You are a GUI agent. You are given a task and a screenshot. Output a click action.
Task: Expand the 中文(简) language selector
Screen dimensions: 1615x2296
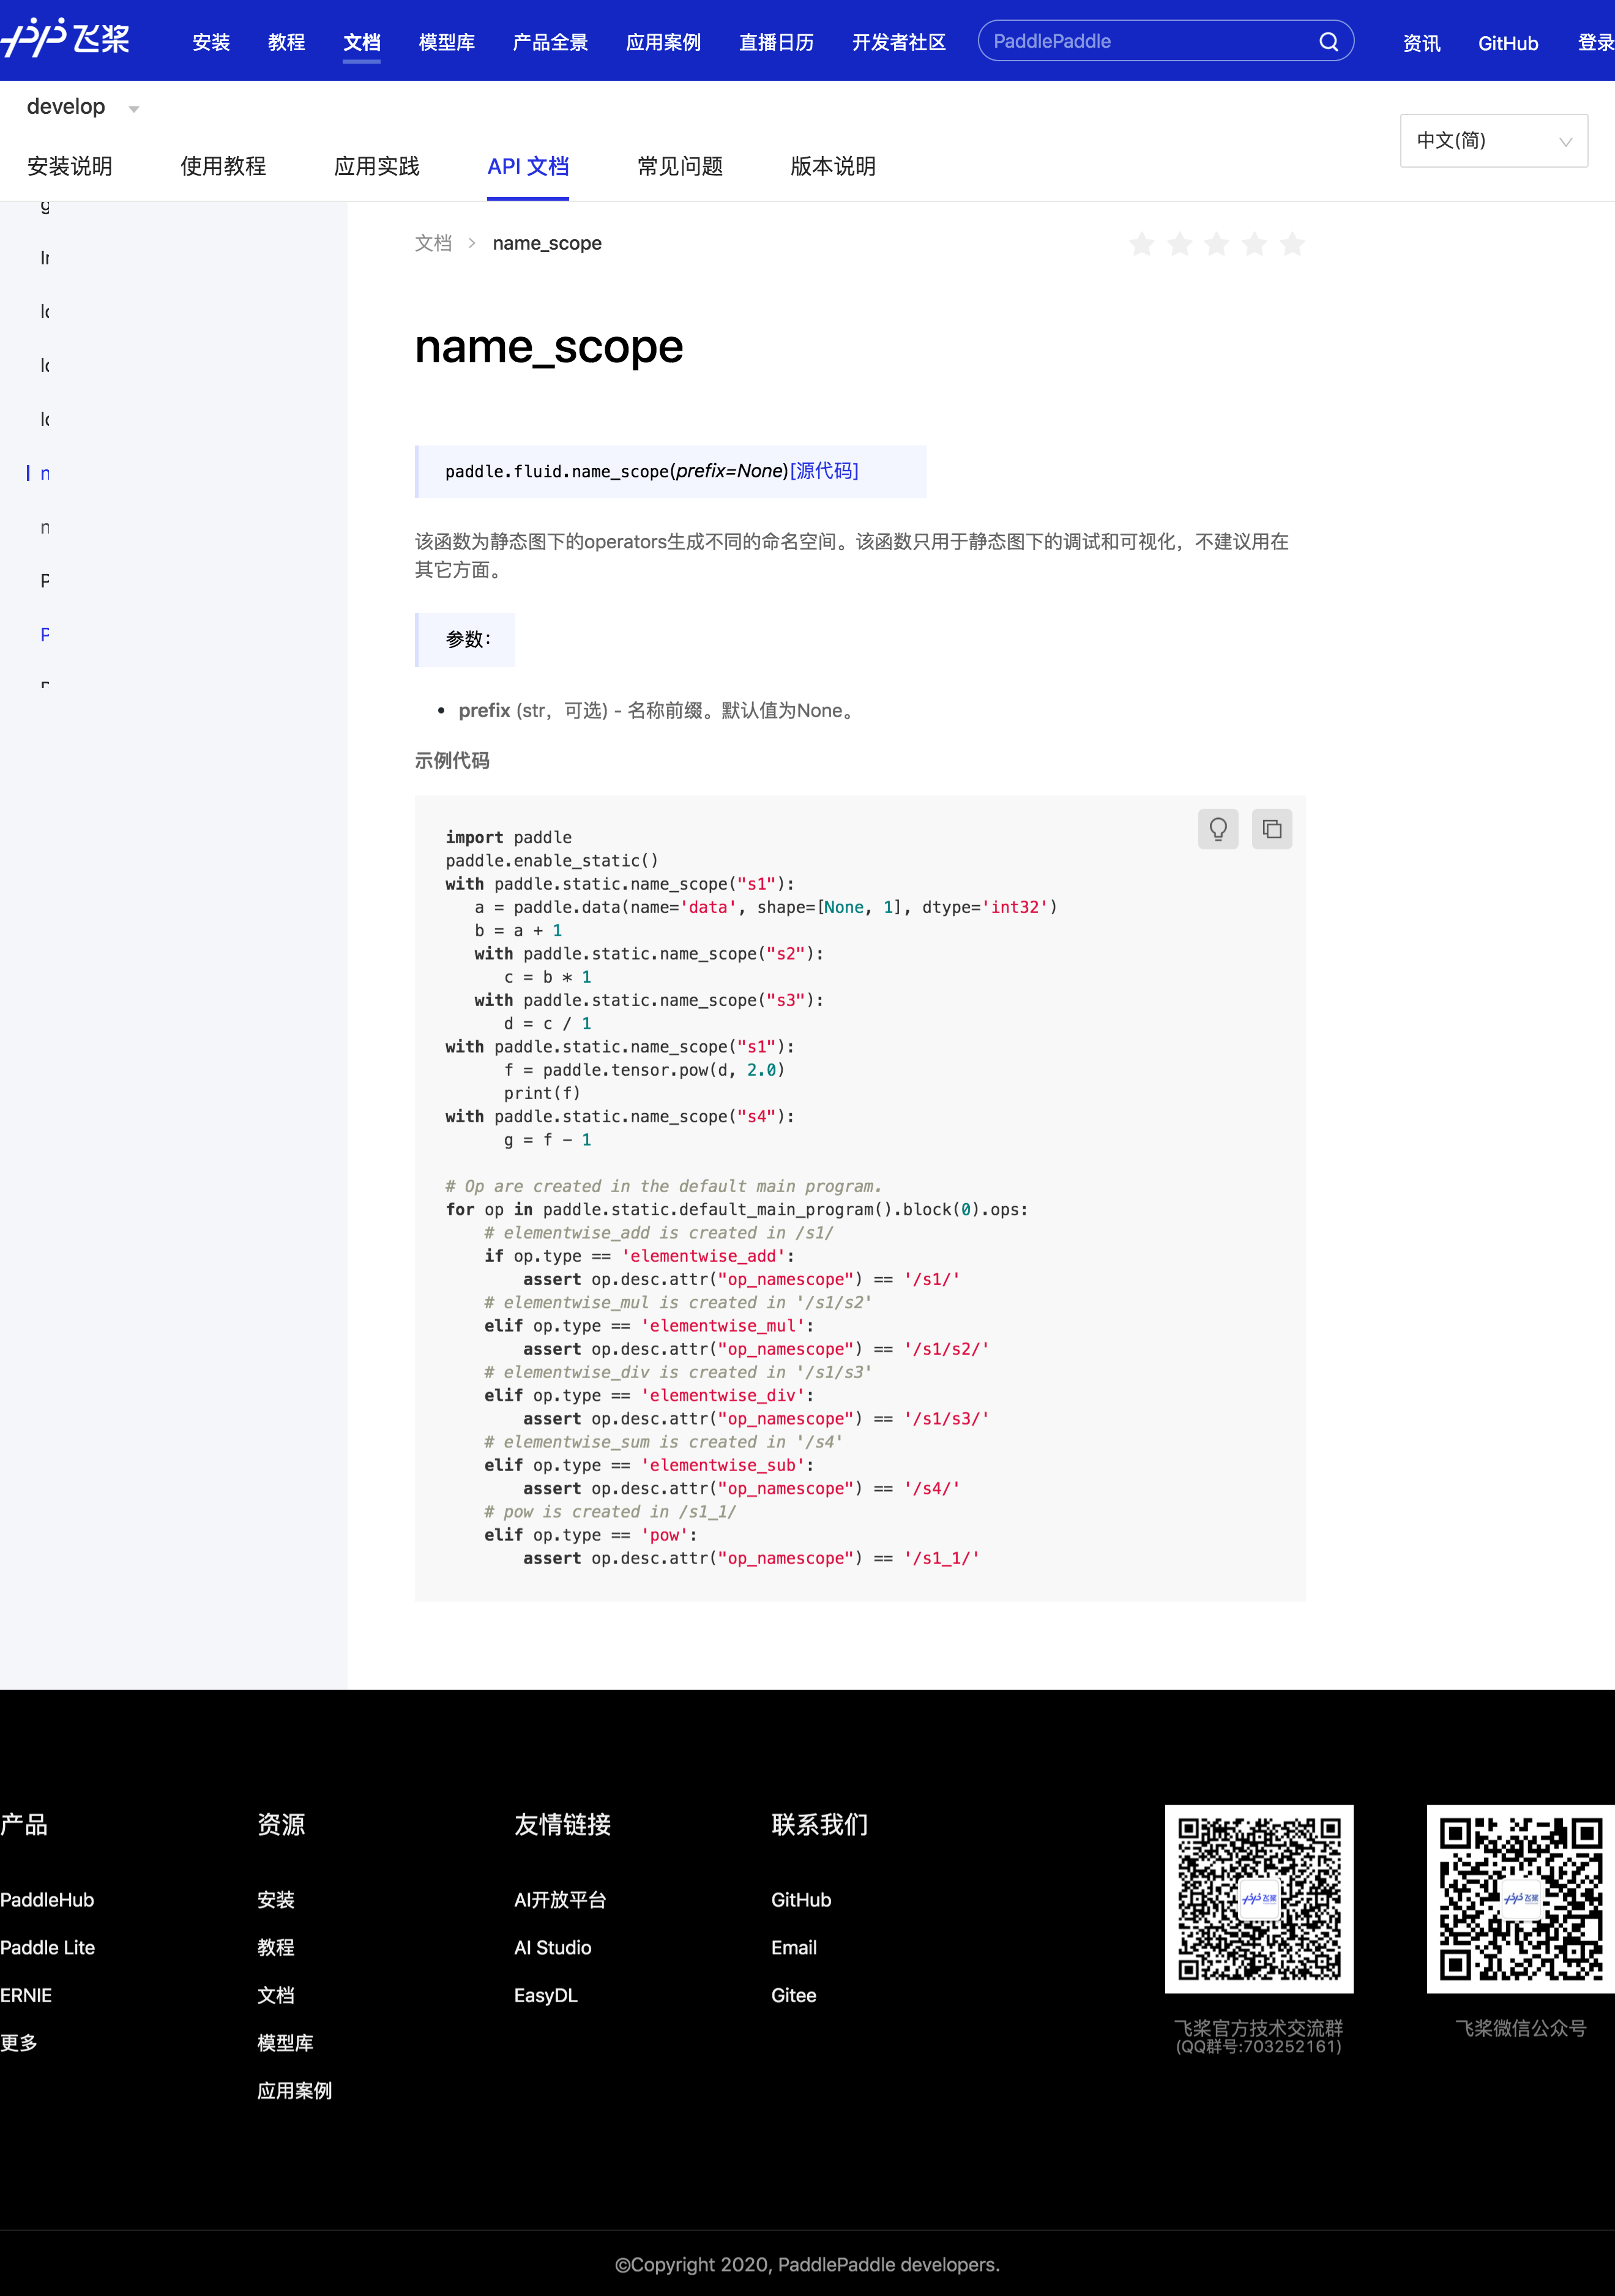tap(1493, 141)
